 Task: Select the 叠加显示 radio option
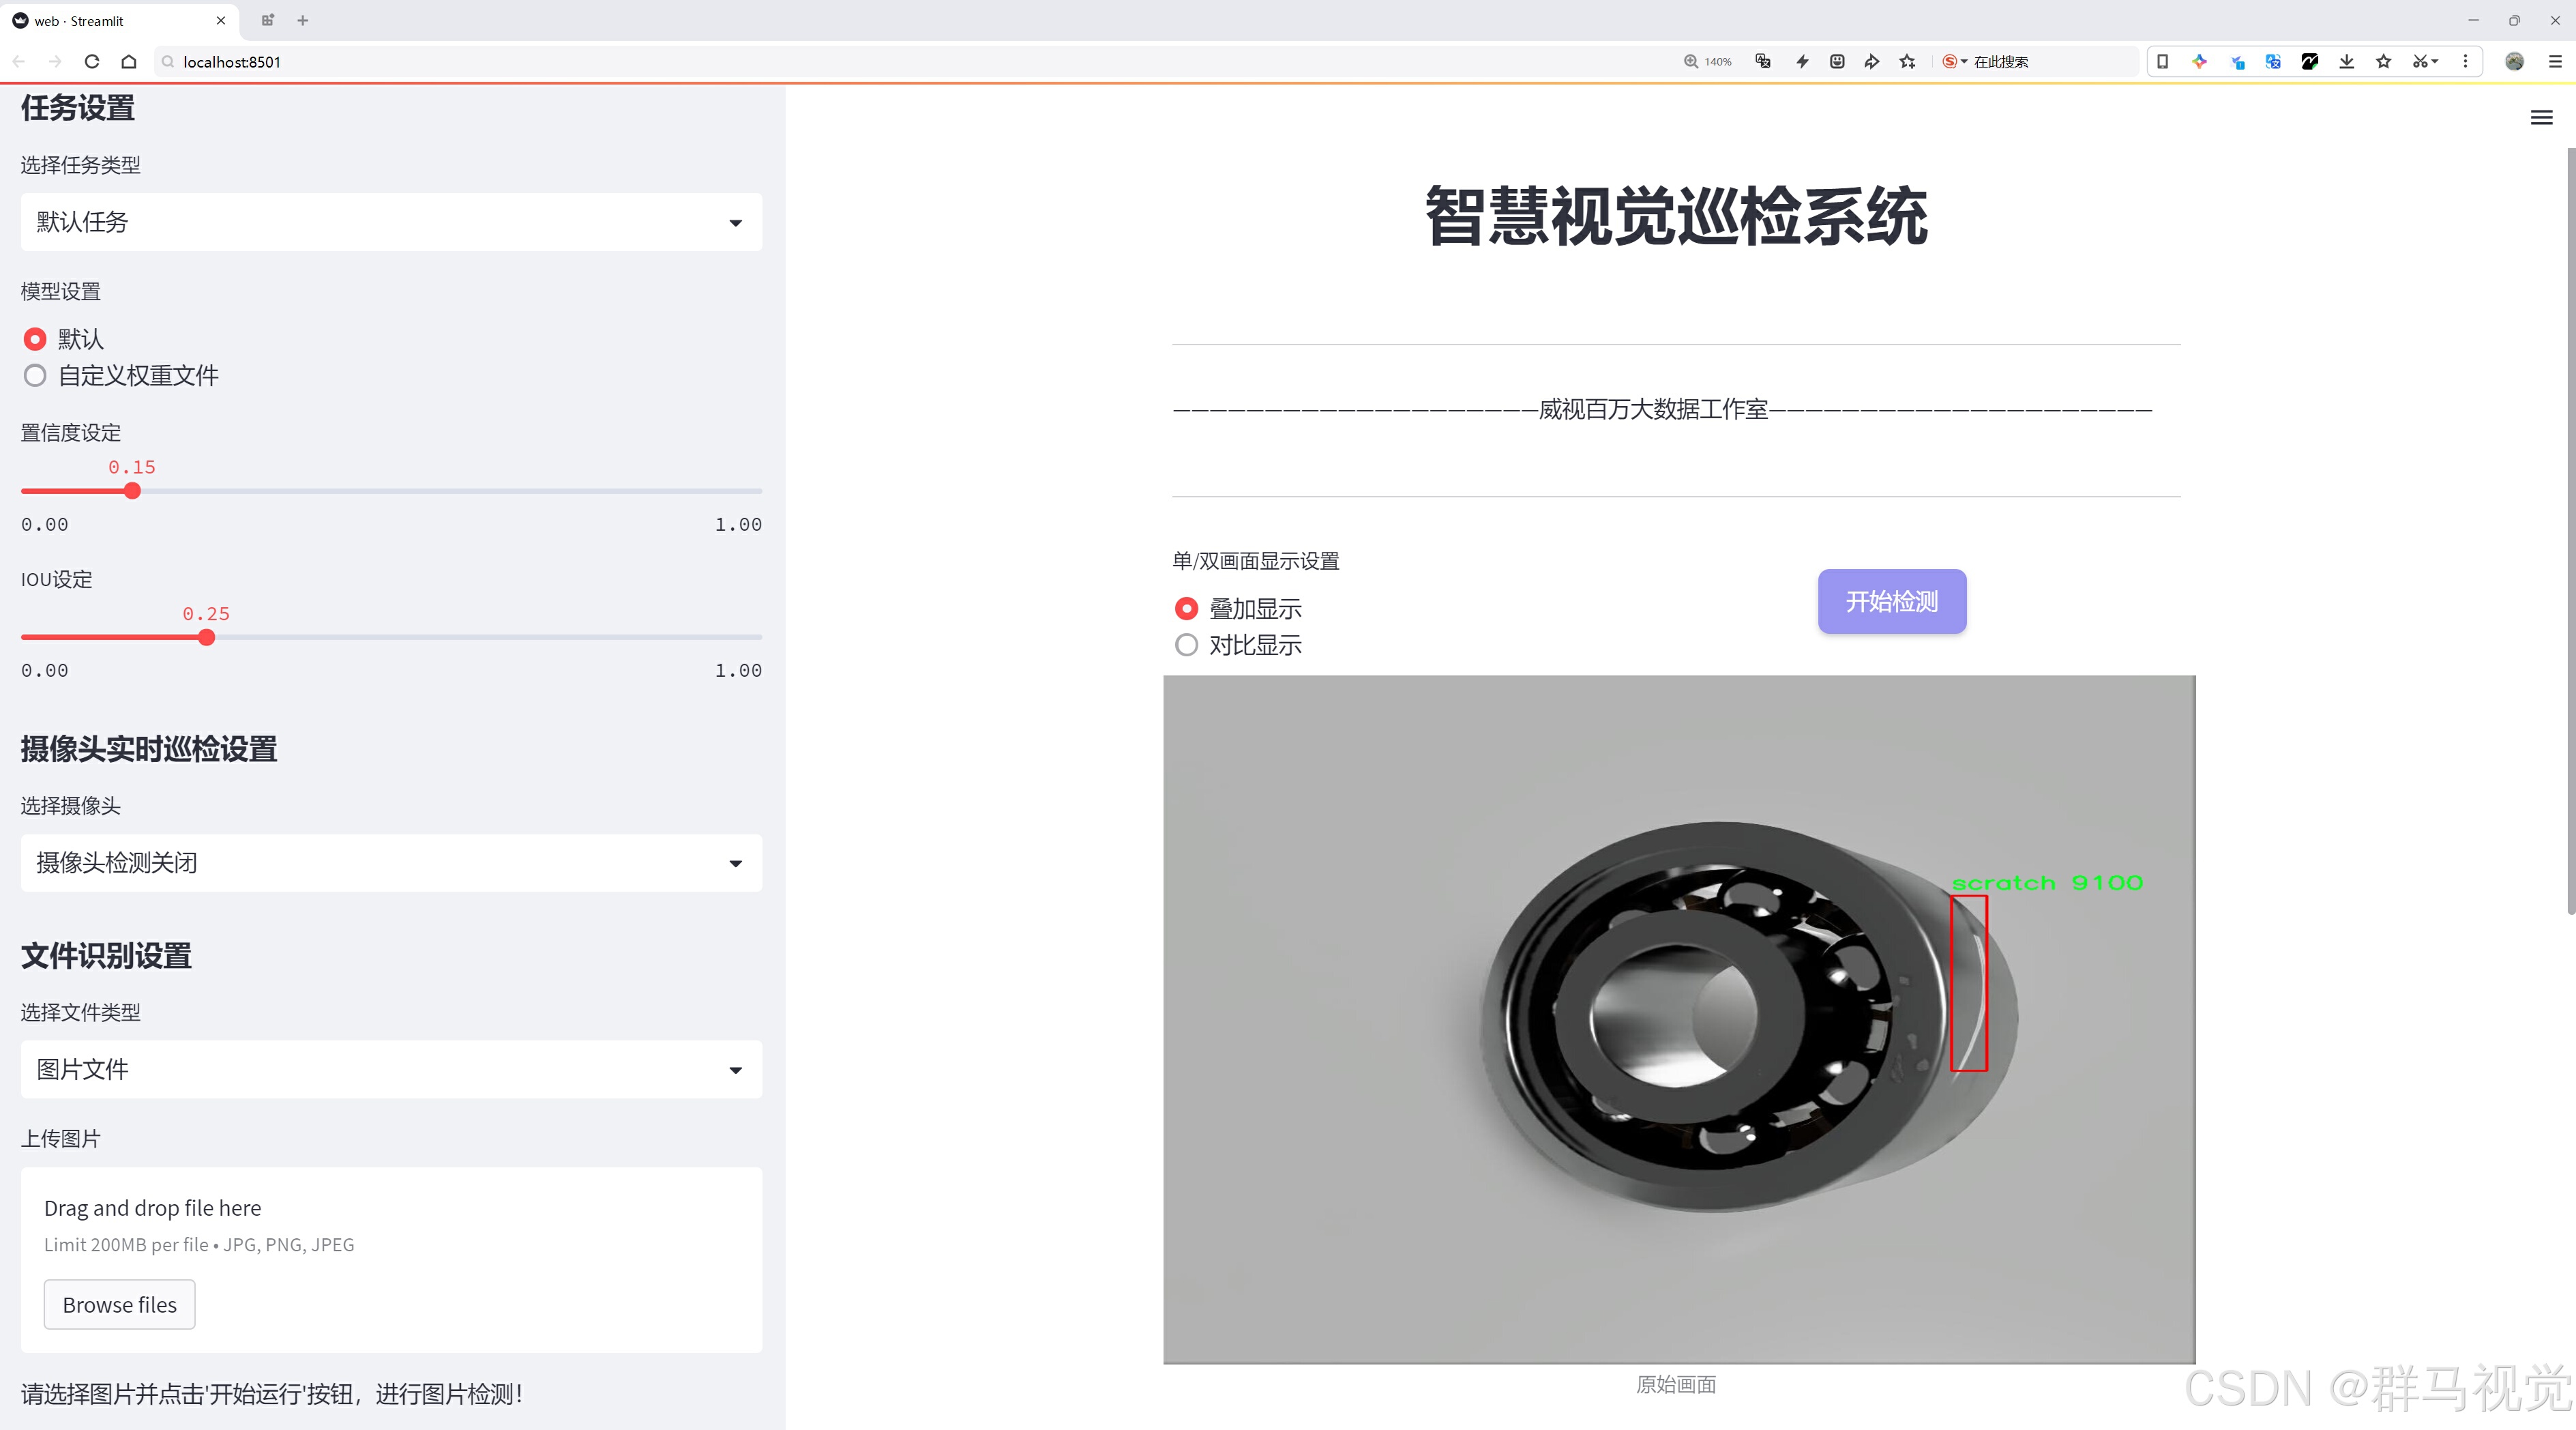1186,609
